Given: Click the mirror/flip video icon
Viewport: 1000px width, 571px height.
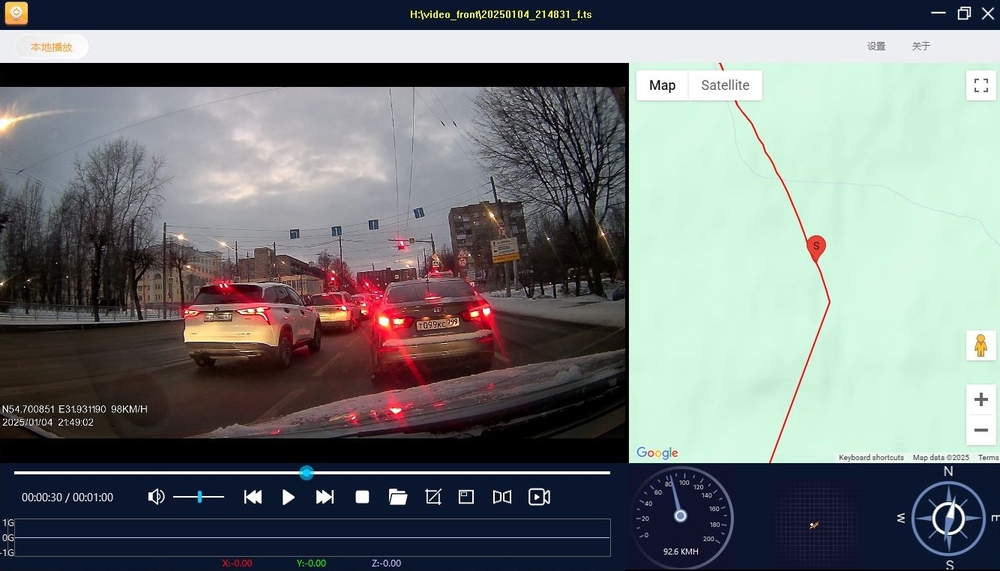Looking at the screenshot, I should pos(502,497).
